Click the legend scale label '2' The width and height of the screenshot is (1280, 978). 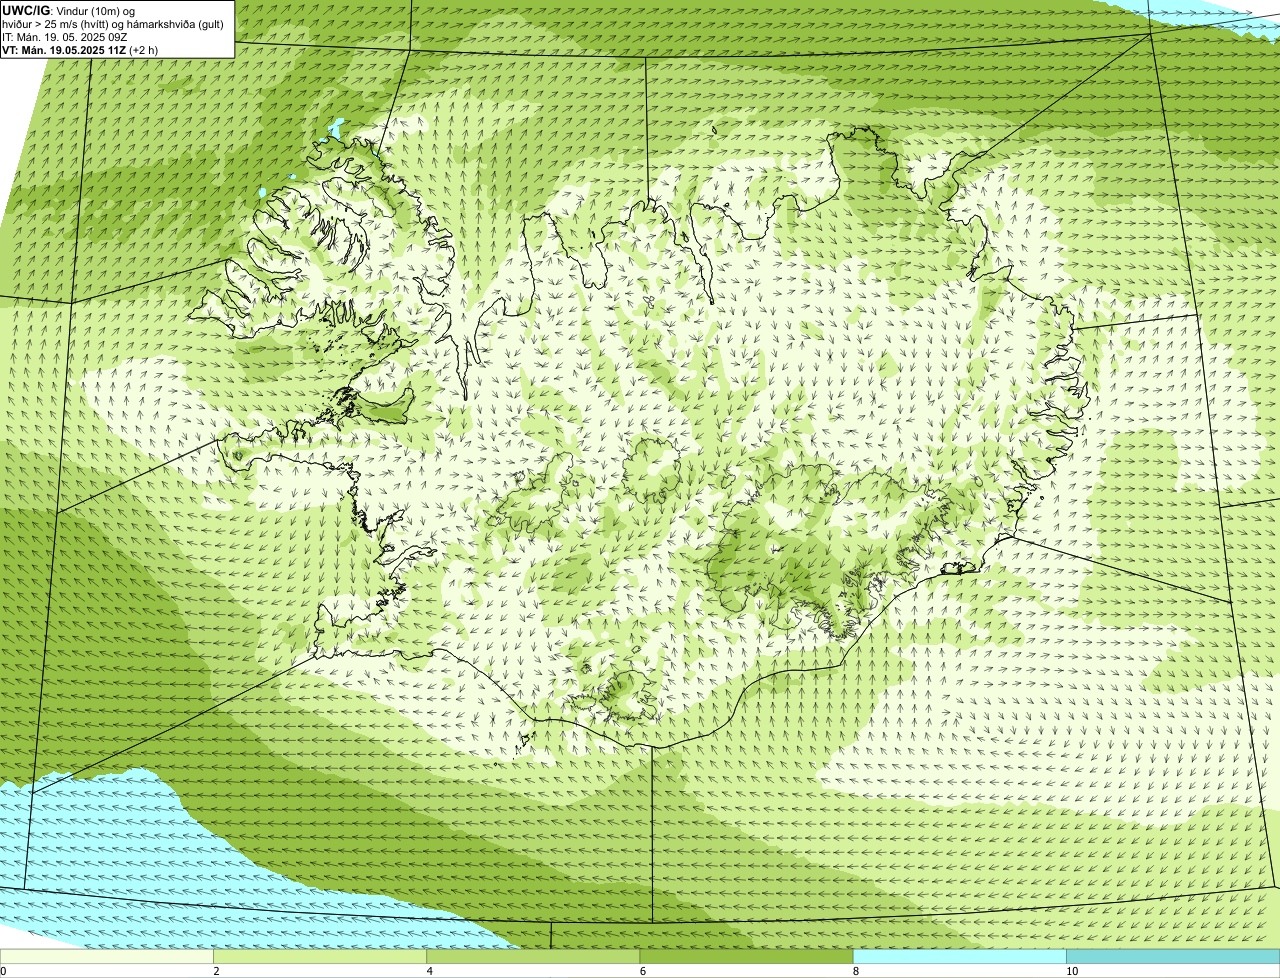(216, 971)
